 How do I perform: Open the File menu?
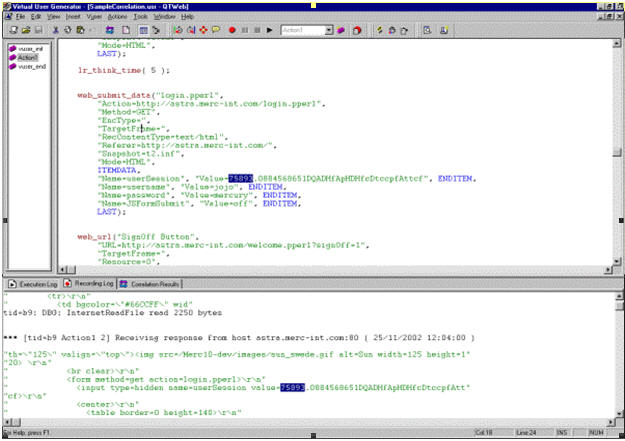(x=20, y=16)
